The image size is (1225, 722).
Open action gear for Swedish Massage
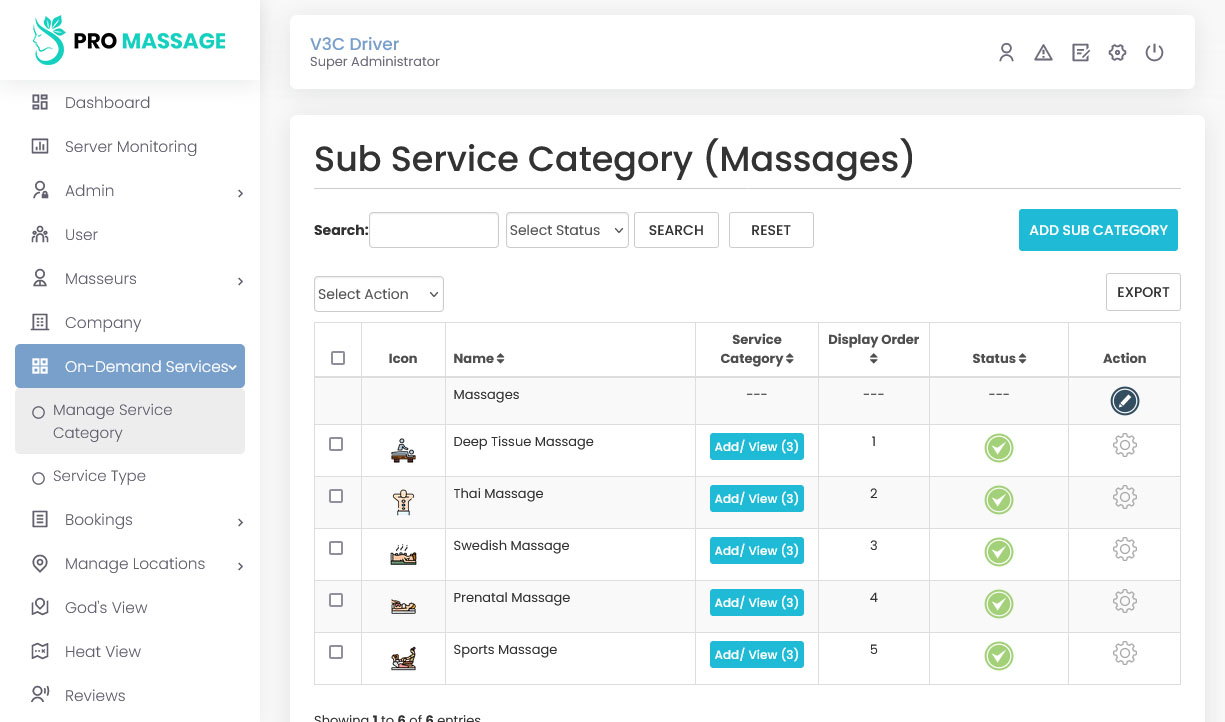1124,550
